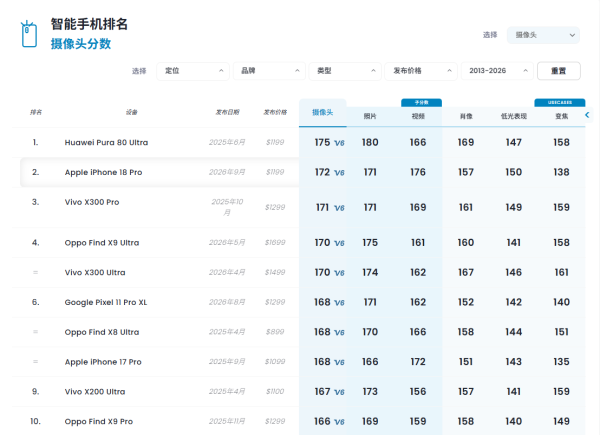Screen dimensions: 600x435
Task: Open Vivo X300 Ultra device link
Action: [95, 272]
